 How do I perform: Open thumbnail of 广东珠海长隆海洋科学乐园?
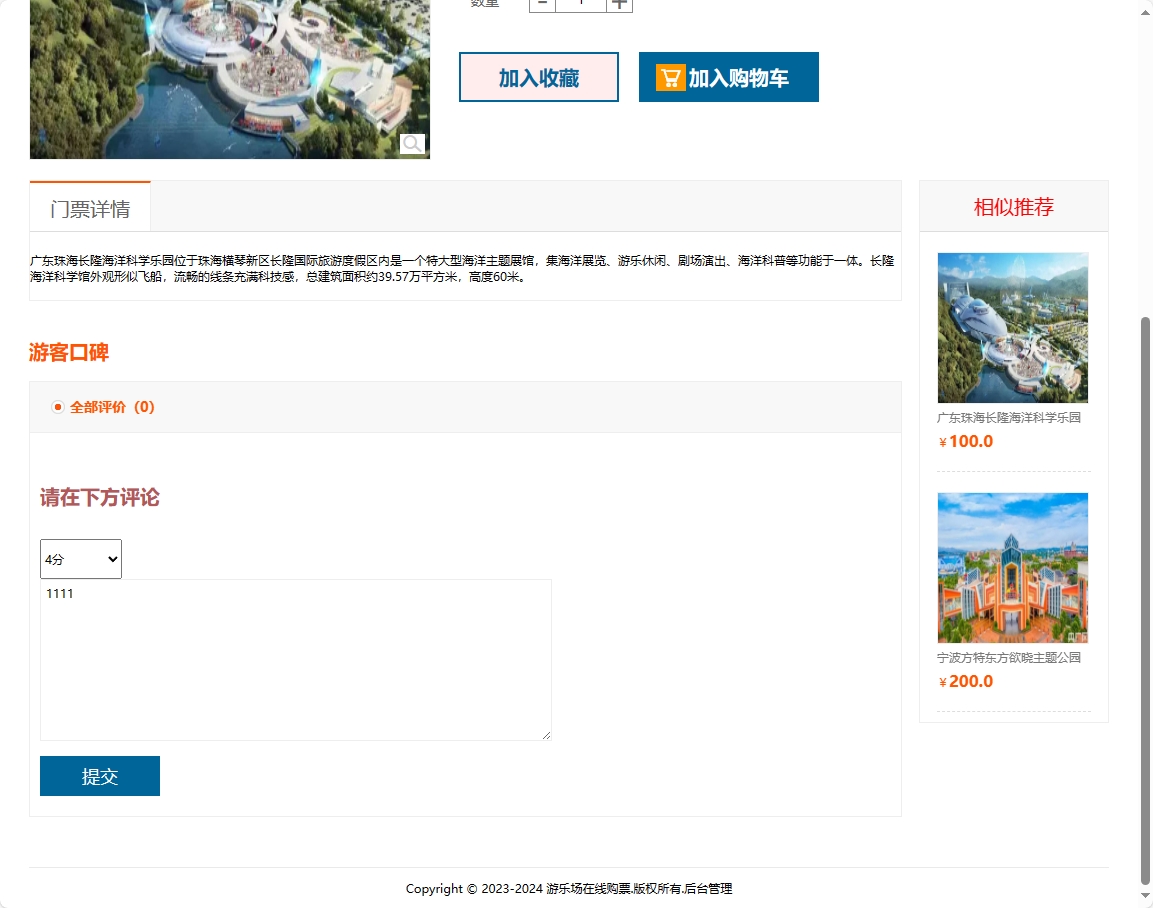pyautogui.click(x=1012, y=327)
